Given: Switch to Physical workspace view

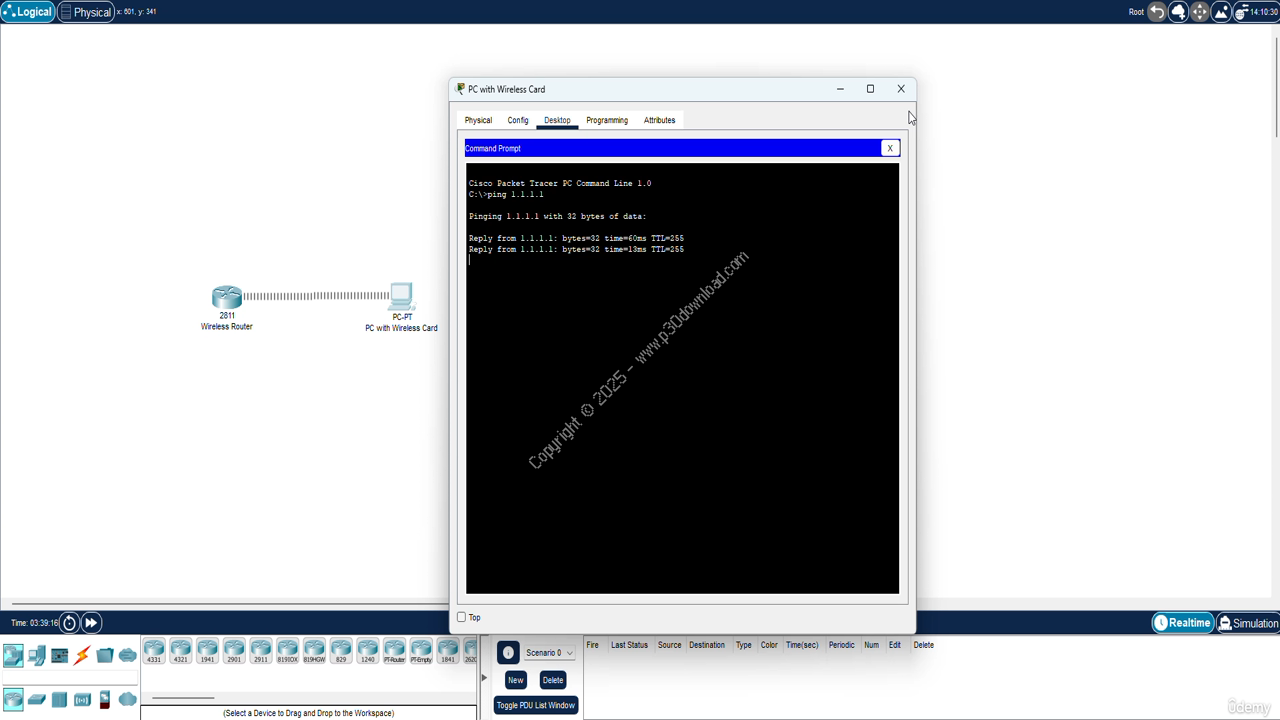Looking at the screenshot, I should (x=86, y=12).
